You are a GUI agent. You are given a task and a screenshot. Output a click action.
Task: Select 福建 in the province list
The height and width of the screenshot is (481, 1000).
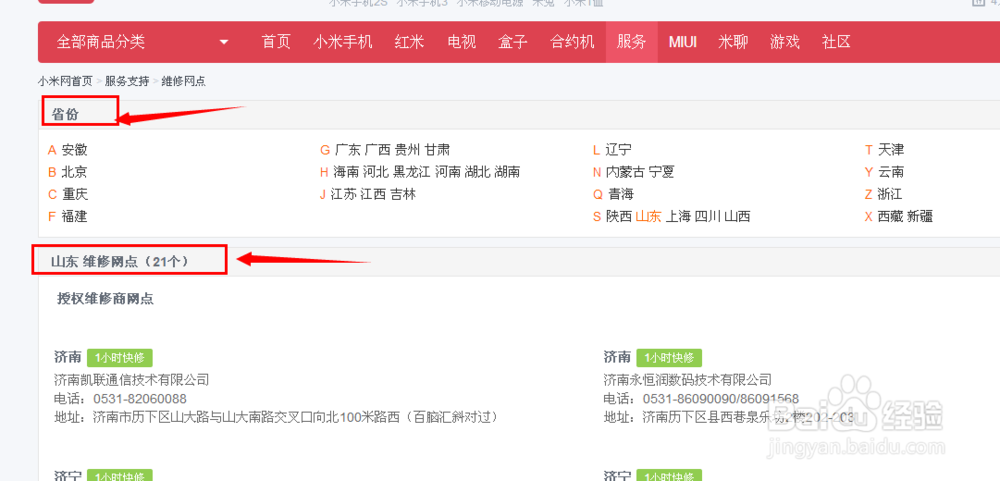click(75, 216)
